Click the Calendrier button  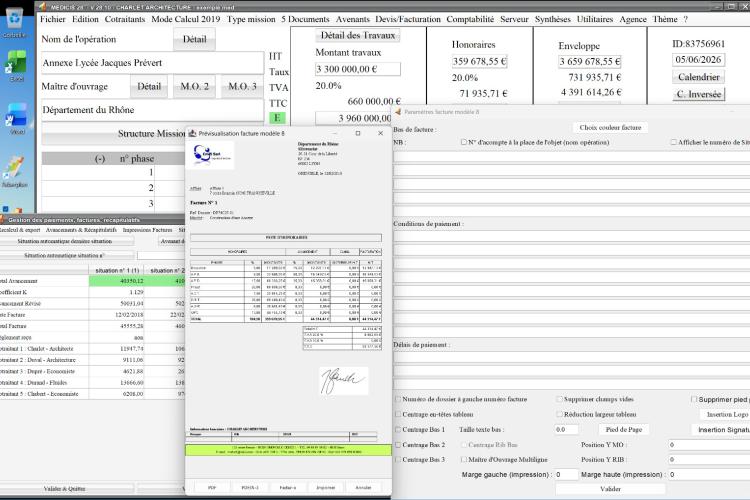[x=699, y=77]
